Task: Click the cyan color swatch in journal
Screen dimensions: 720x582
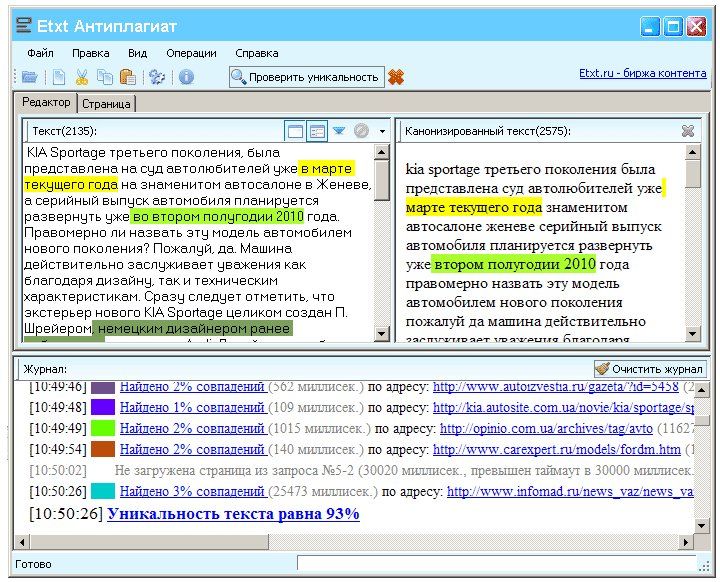Action: pos(103,492)
